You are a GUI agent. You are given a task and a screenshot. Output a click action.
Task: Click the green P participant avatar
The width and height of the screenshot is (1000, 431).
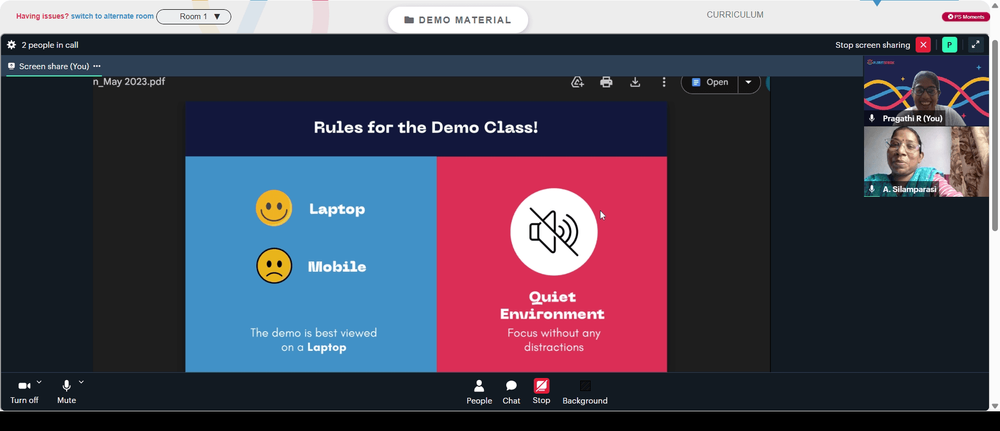tap(950, 45)
